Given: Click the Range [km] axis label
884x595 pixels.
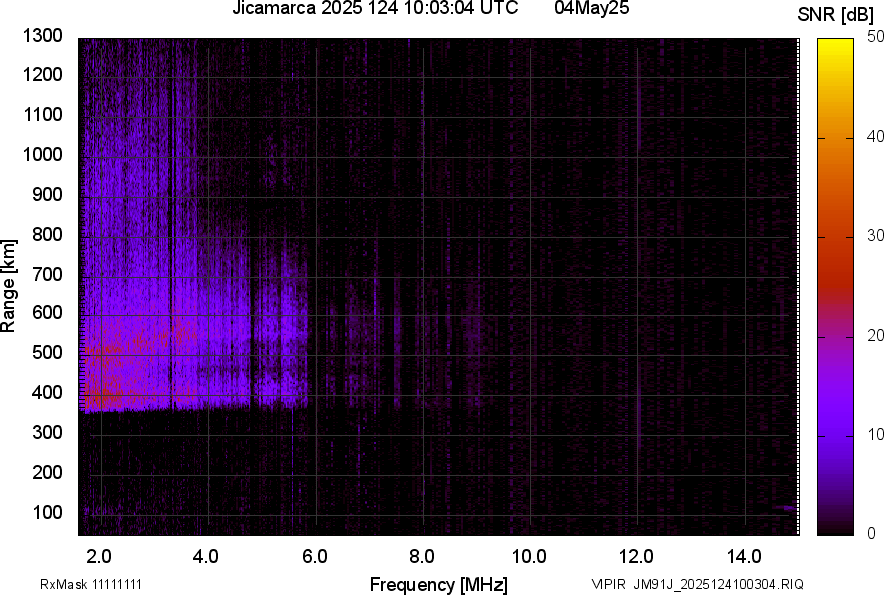Looking at the screenshot, I should tap(8, 285).
